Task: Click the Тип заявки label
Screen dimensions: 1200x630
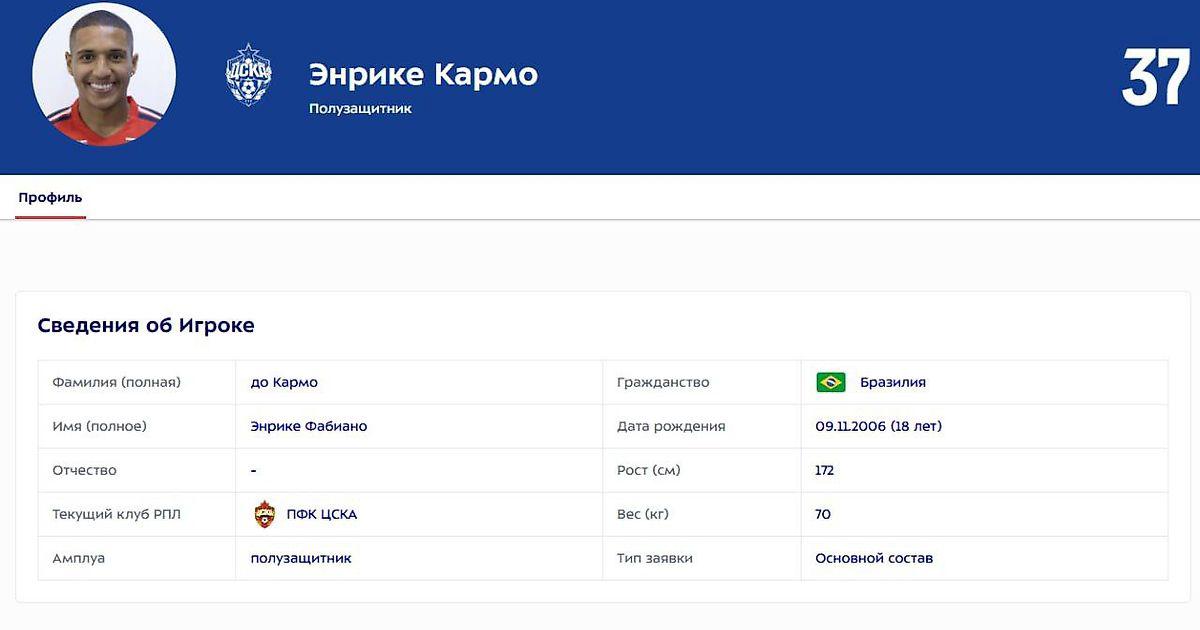Action: point(655,558)
